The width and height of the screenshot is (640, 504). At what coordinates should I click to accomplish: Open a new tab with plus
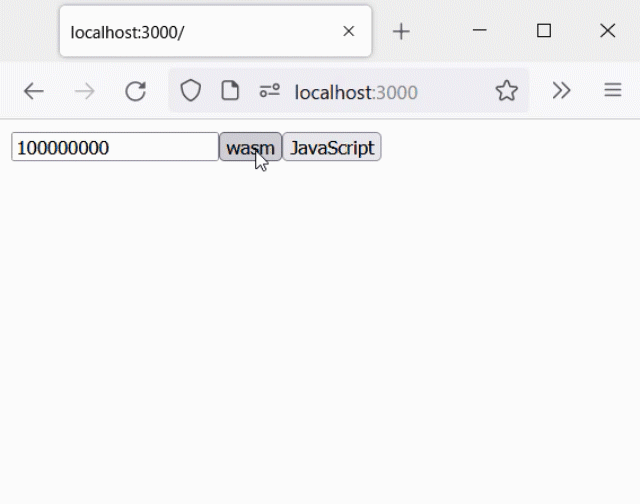coord(401,31)
